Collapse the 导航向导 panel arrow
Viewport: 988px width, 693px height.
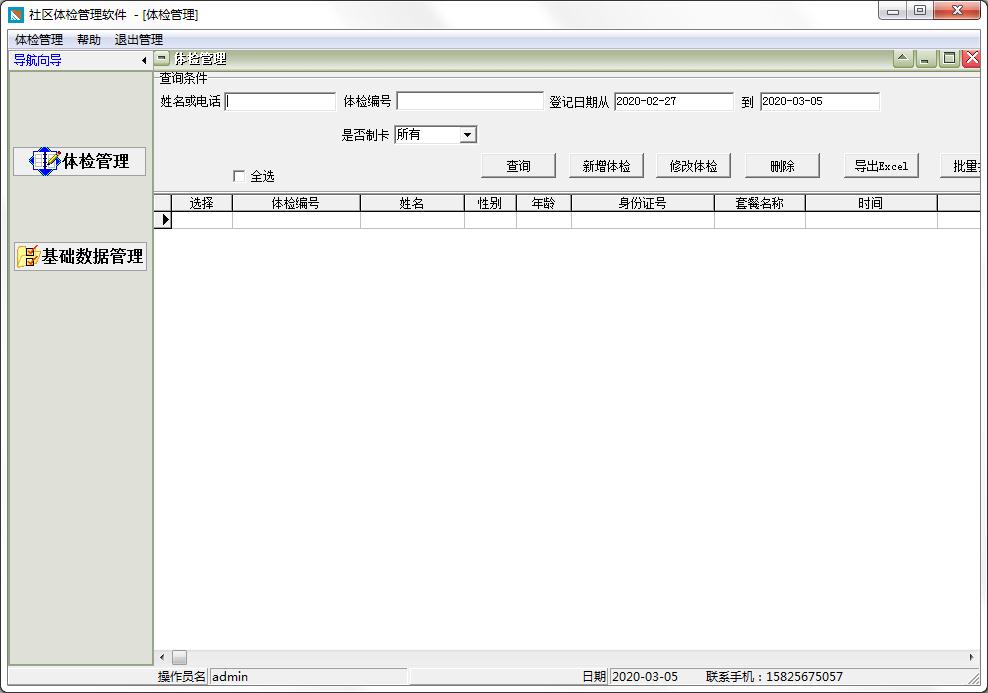[144, 60]
